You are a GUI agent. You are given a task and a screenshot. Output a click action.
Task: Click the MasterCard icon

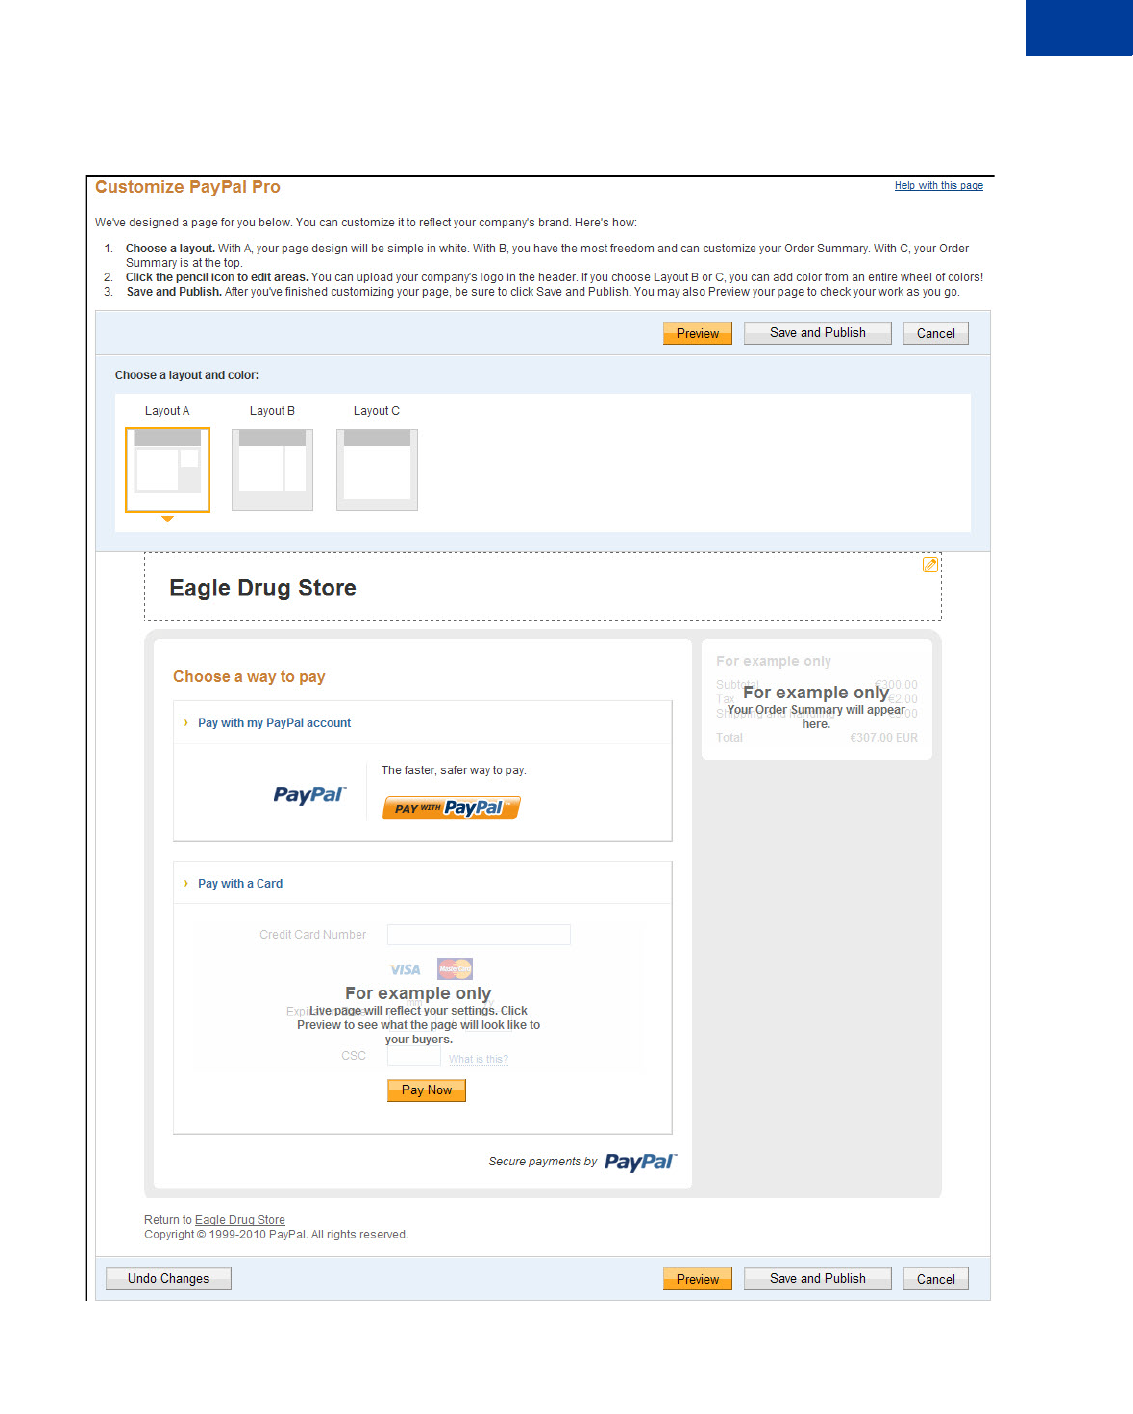(x=455, y=969)
